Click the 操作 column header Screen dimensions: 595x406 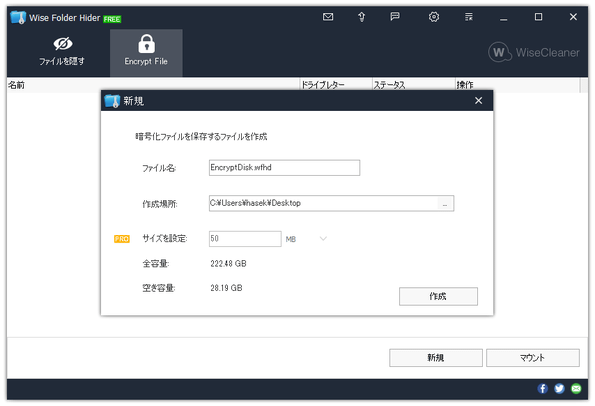pyautogui.click(x=517, y=85)
